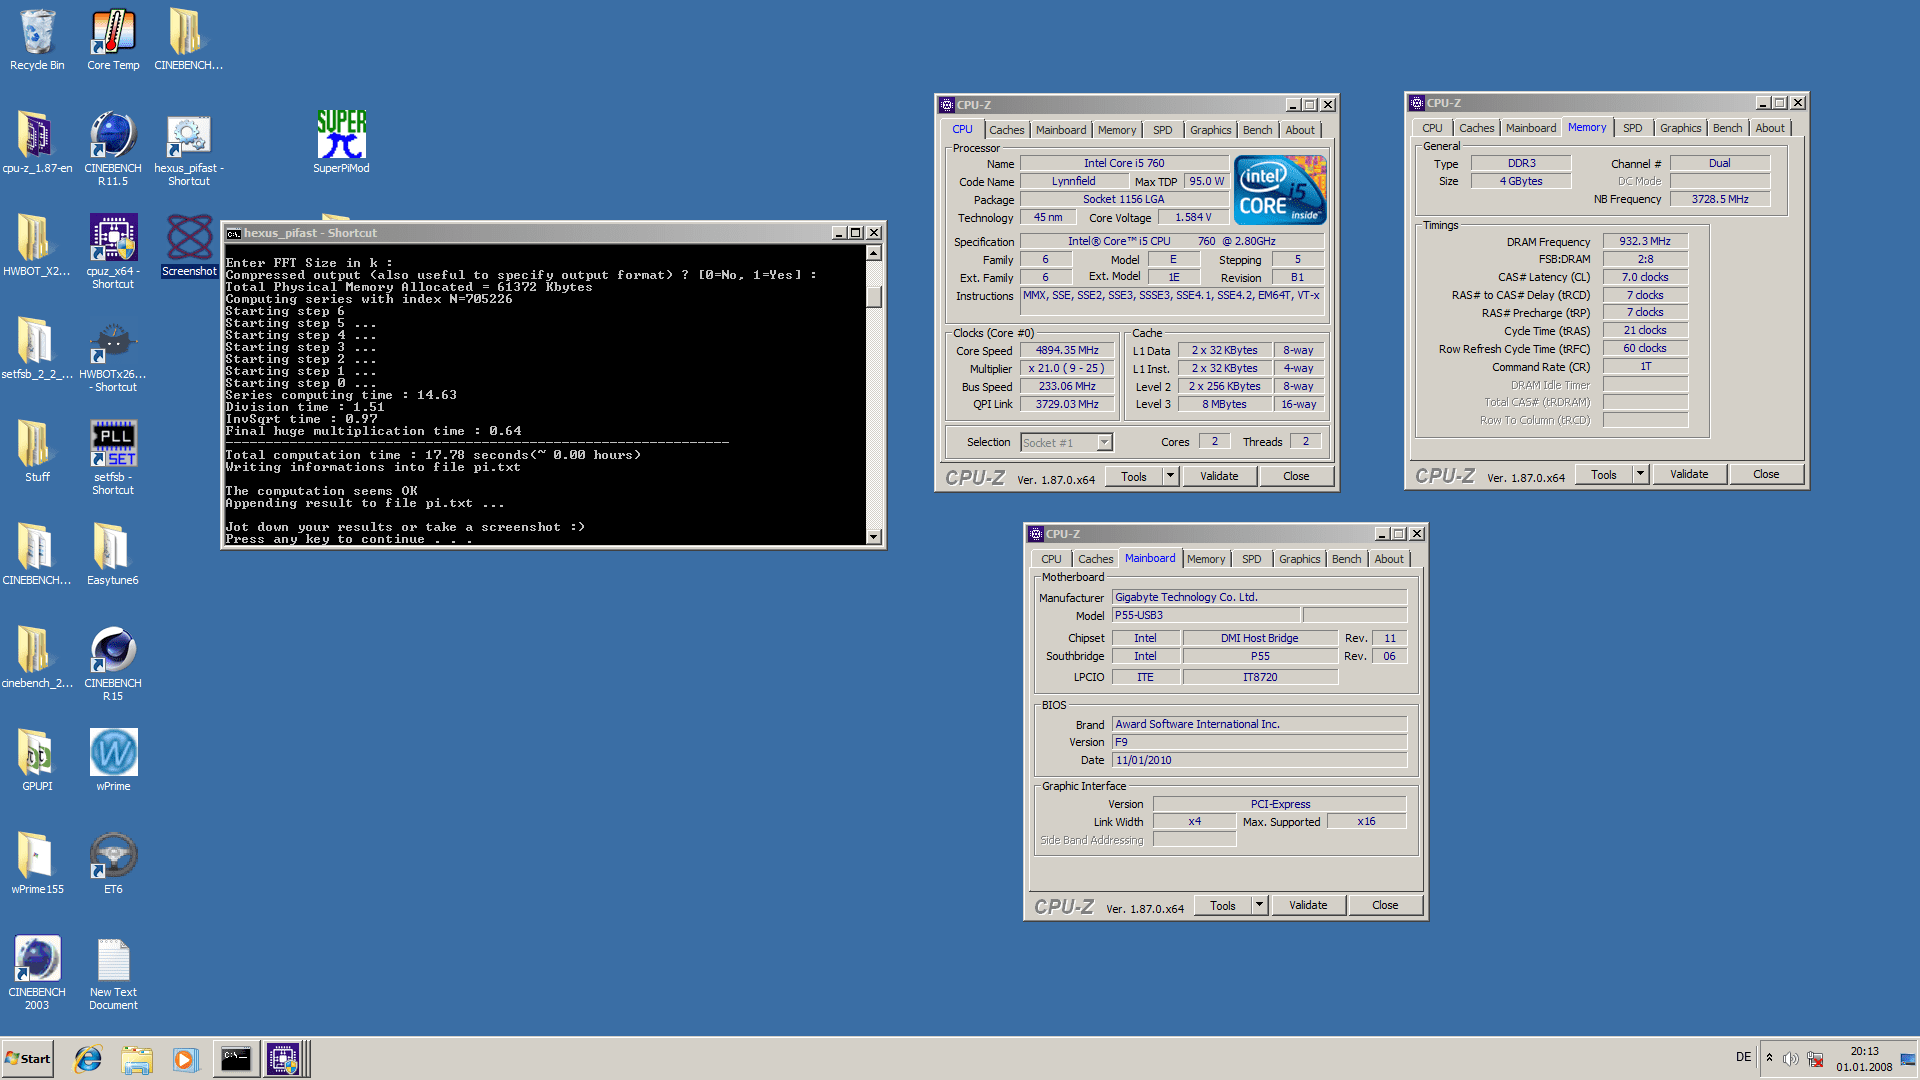Click the volume speaker tray icon
1920x1080 pixels.
(1790, 1058)
